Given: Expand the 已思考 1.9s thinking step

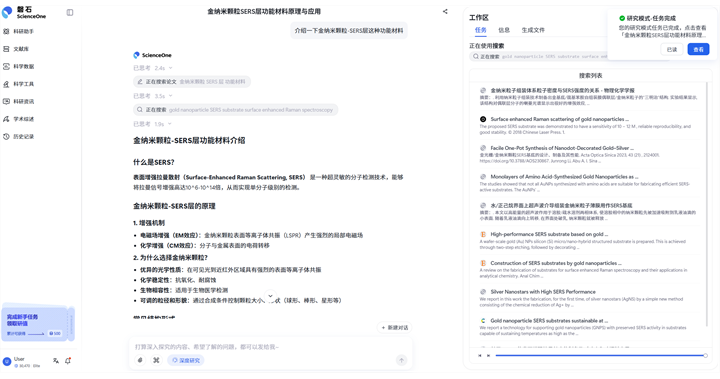Looking at the screenshot, I should pyautogui.click(x=153, y=124).
